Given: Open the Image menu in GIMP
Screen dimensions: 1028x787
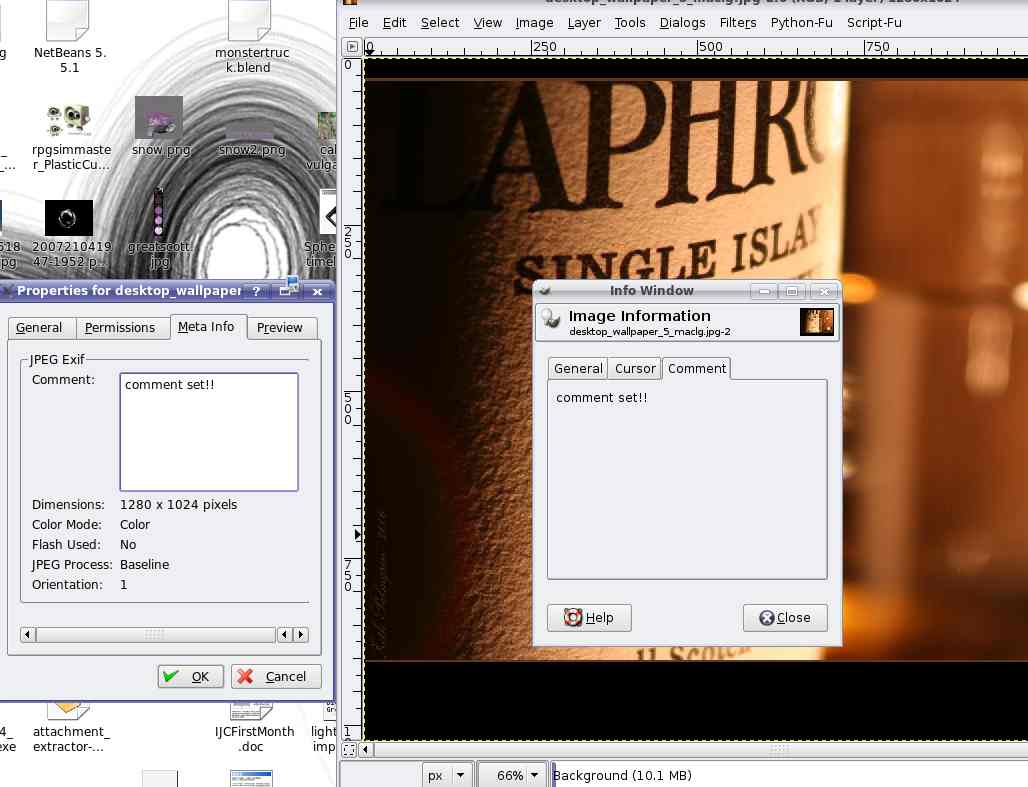Looking at the screenshot, I should coord(534,23).
